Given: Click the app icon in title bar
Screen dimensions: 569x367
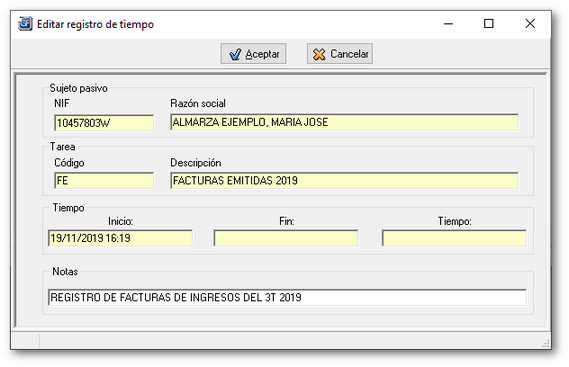Looking at the screenshot, I should pos(25,24).
